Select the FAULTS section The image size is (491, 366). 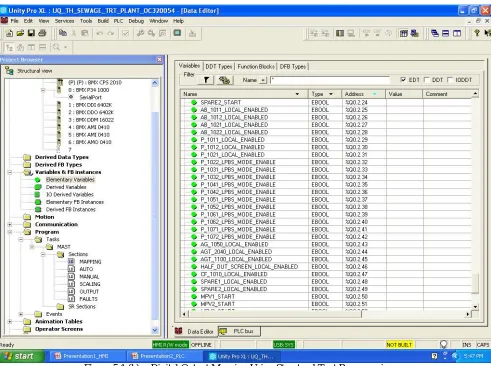(x=88, y=299)
